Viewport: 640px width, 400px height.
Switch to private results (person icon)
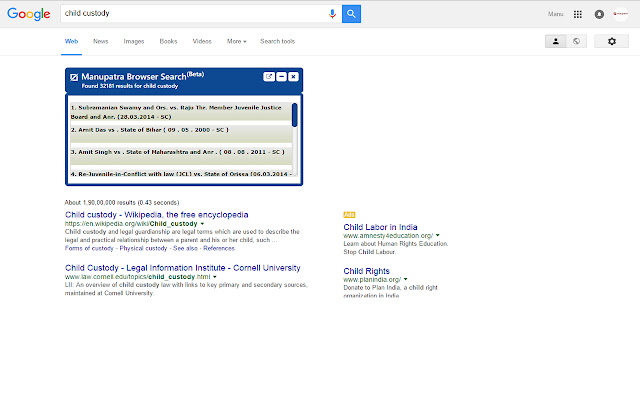coord(558,41)
